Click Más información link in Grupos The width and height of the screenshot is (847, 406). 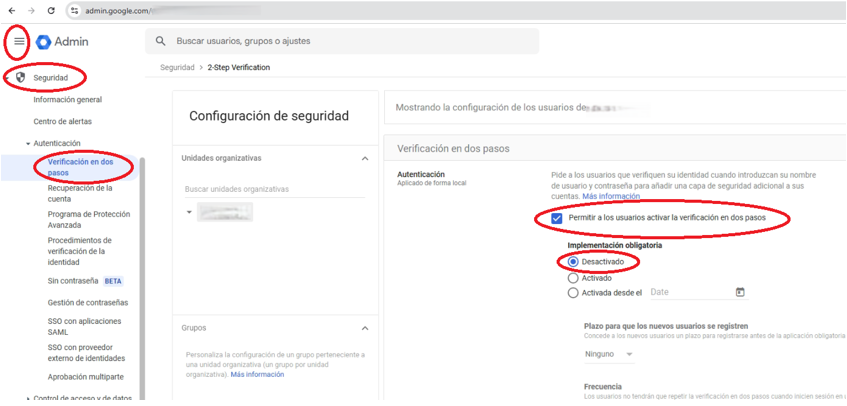click(257, 375)
